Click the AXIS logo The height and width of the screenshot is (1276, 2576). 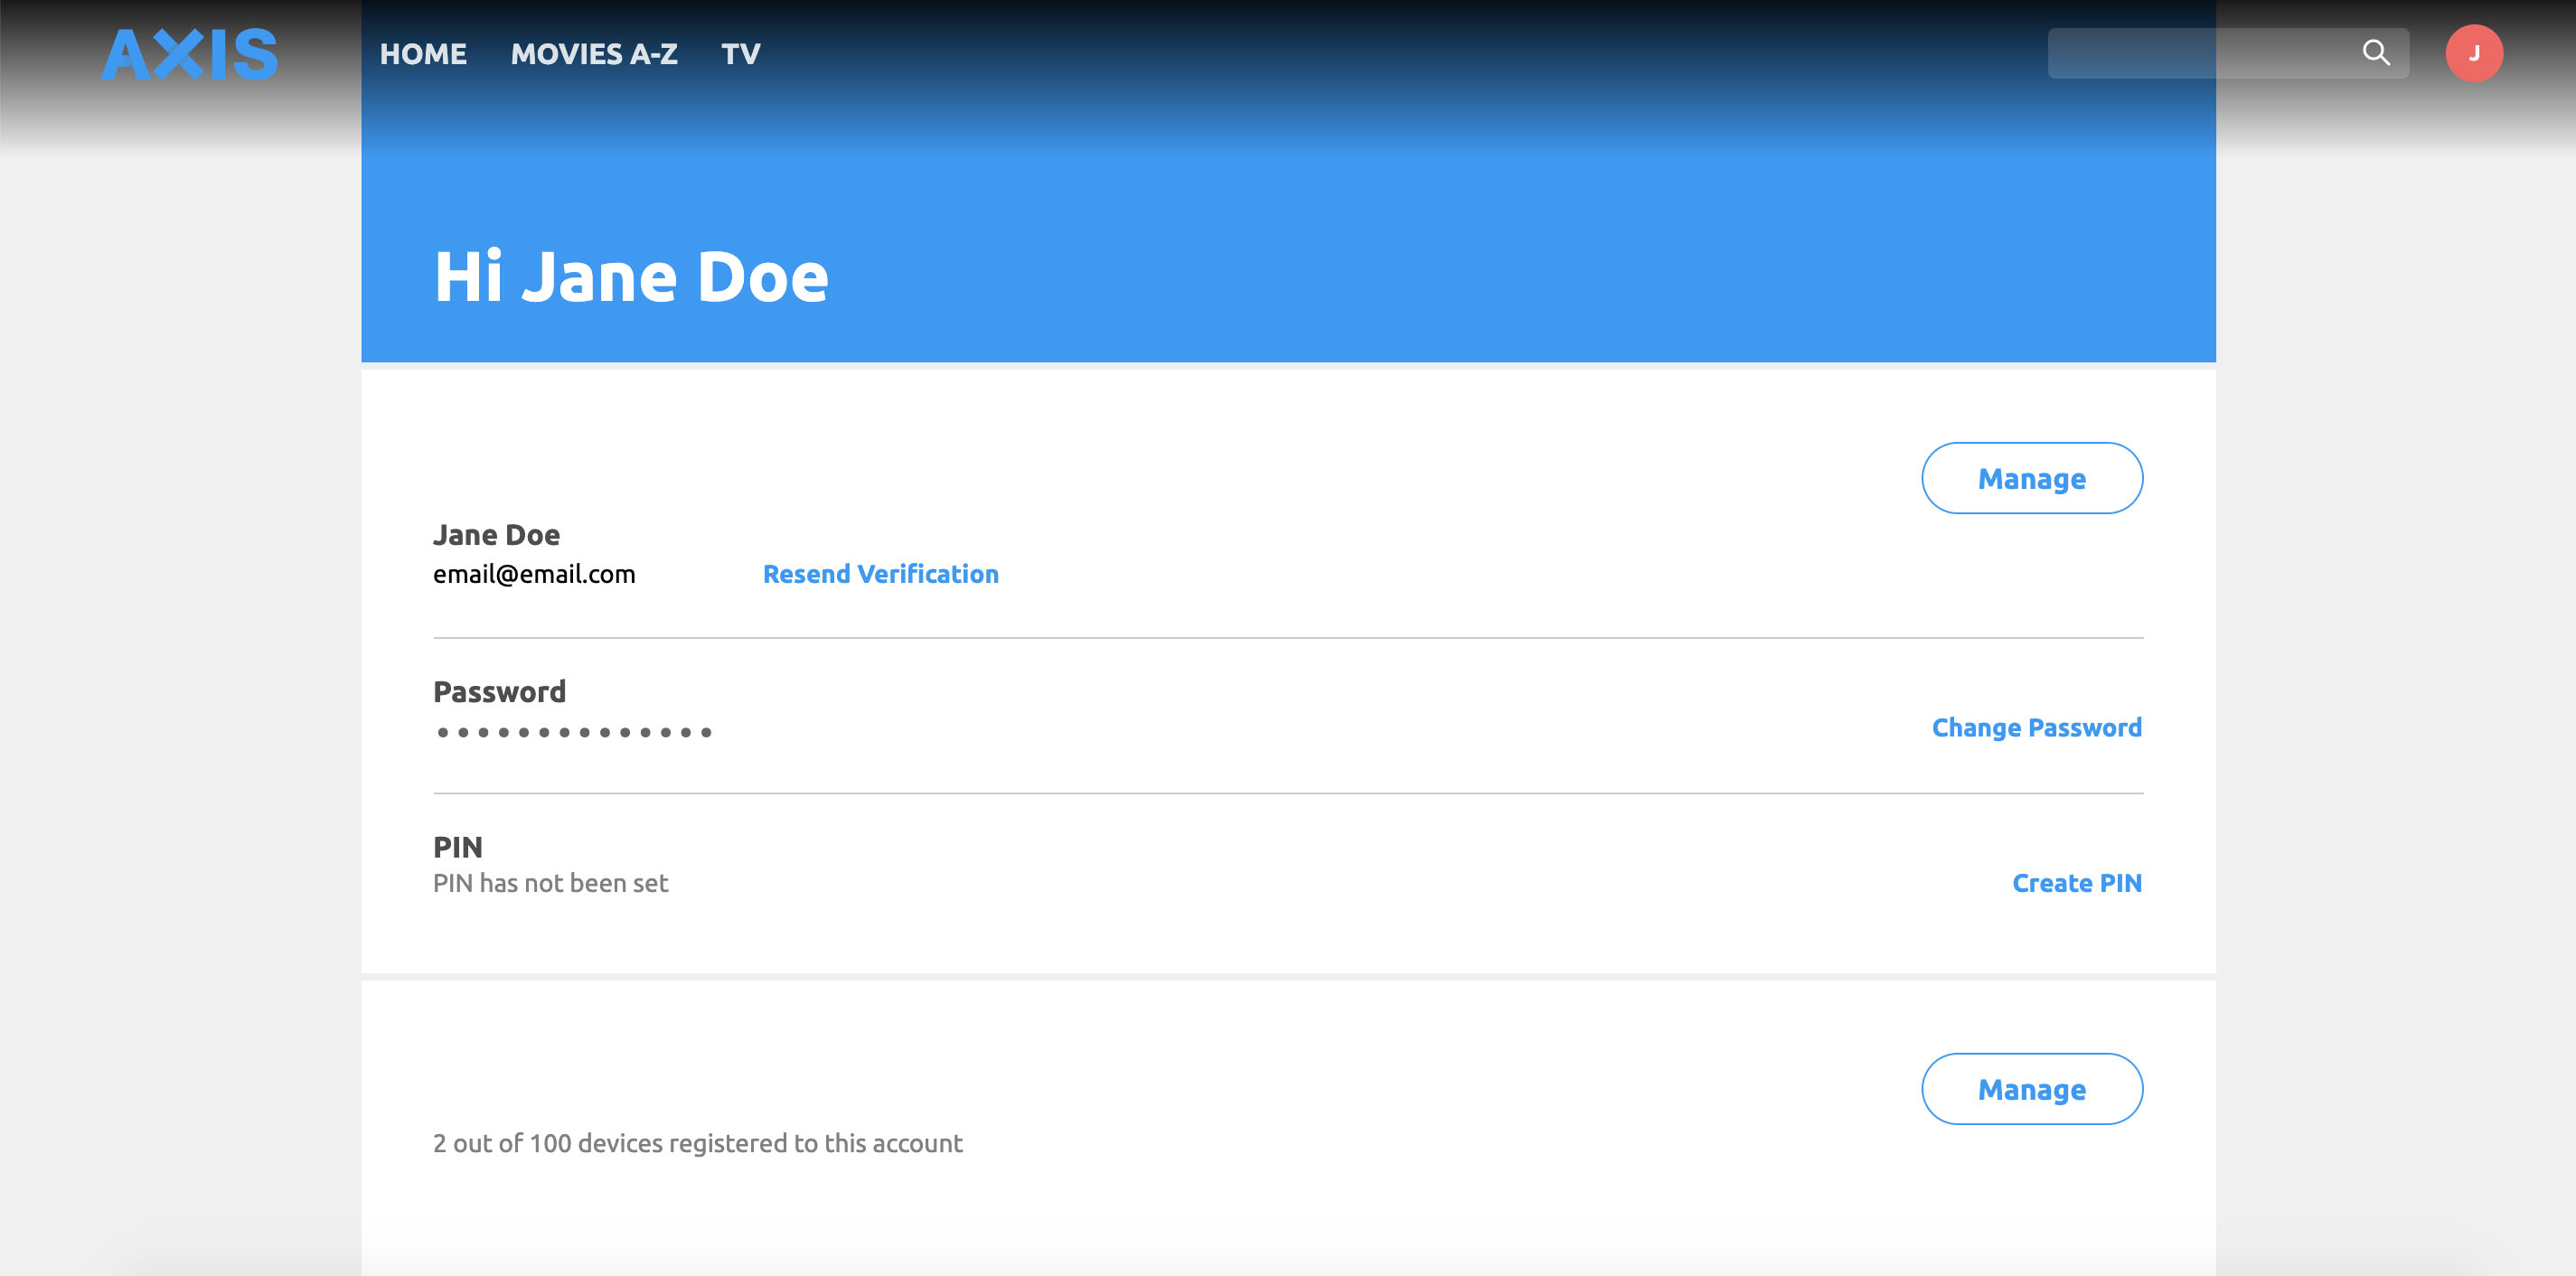point(189,54)
